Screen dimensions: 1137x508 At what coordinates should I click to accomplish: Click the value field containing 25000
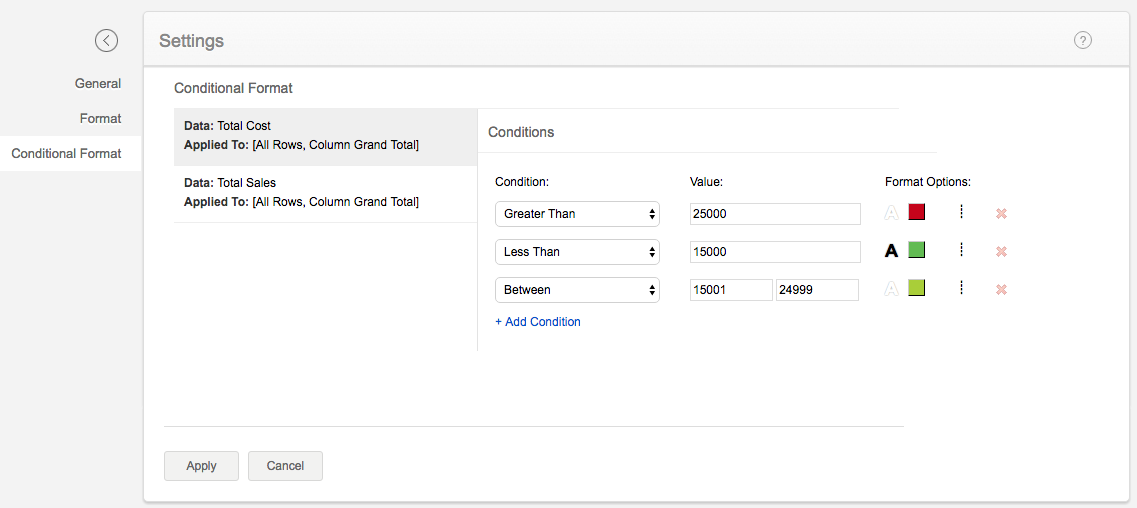(775, 214)
